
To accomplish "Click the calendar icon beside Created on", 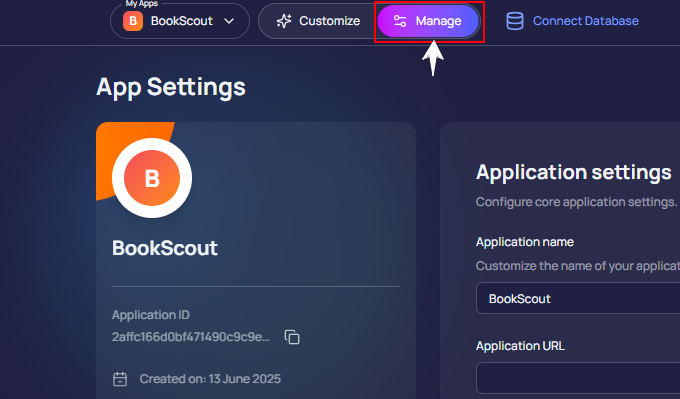I will [x=120, y=379].
